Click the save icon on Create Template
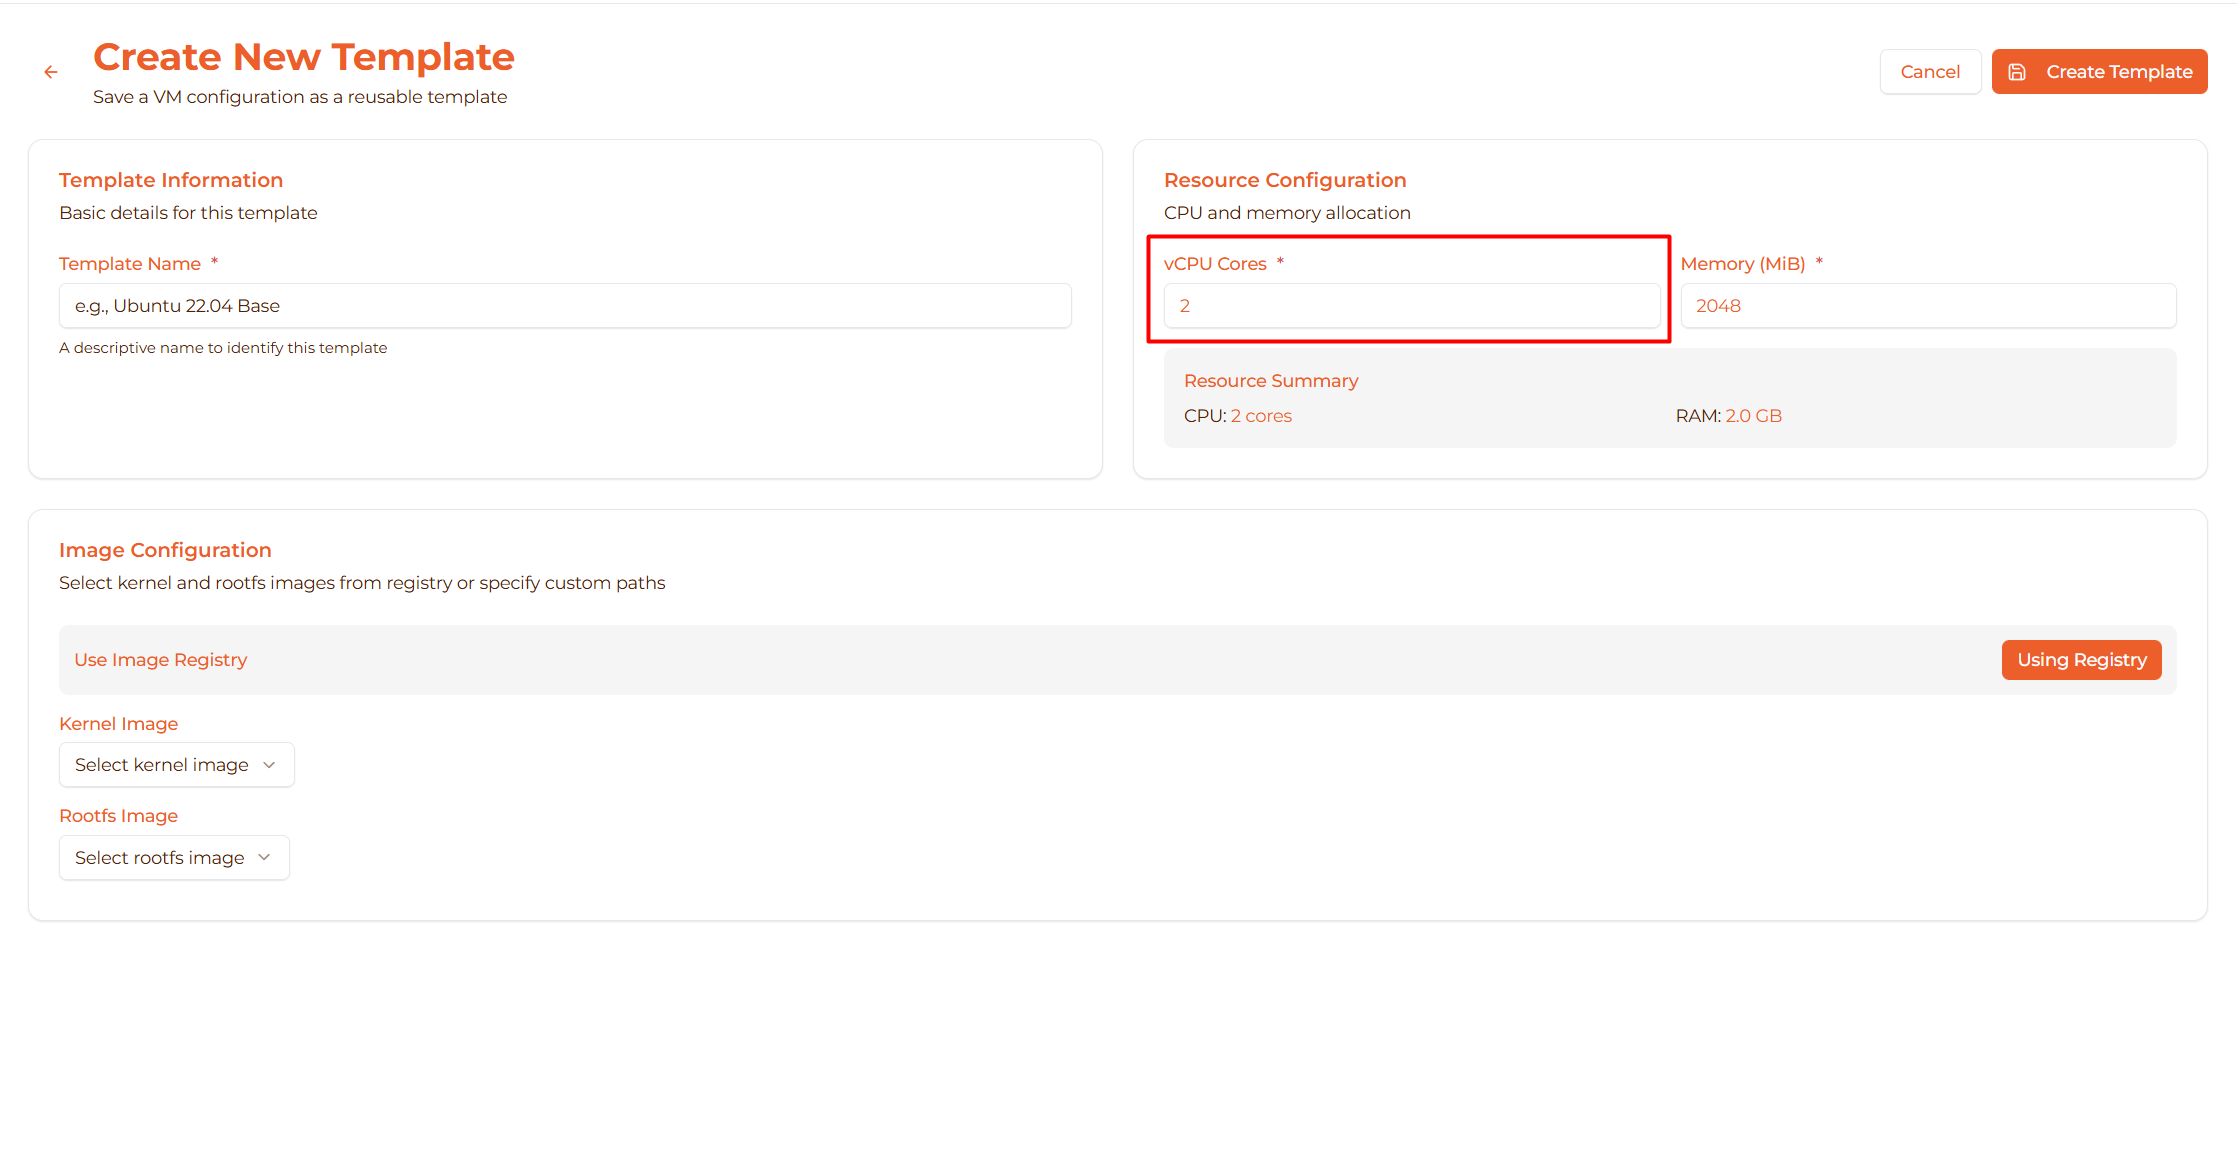Viewport: 2237px width, 1152px height. click(2017, 72)
